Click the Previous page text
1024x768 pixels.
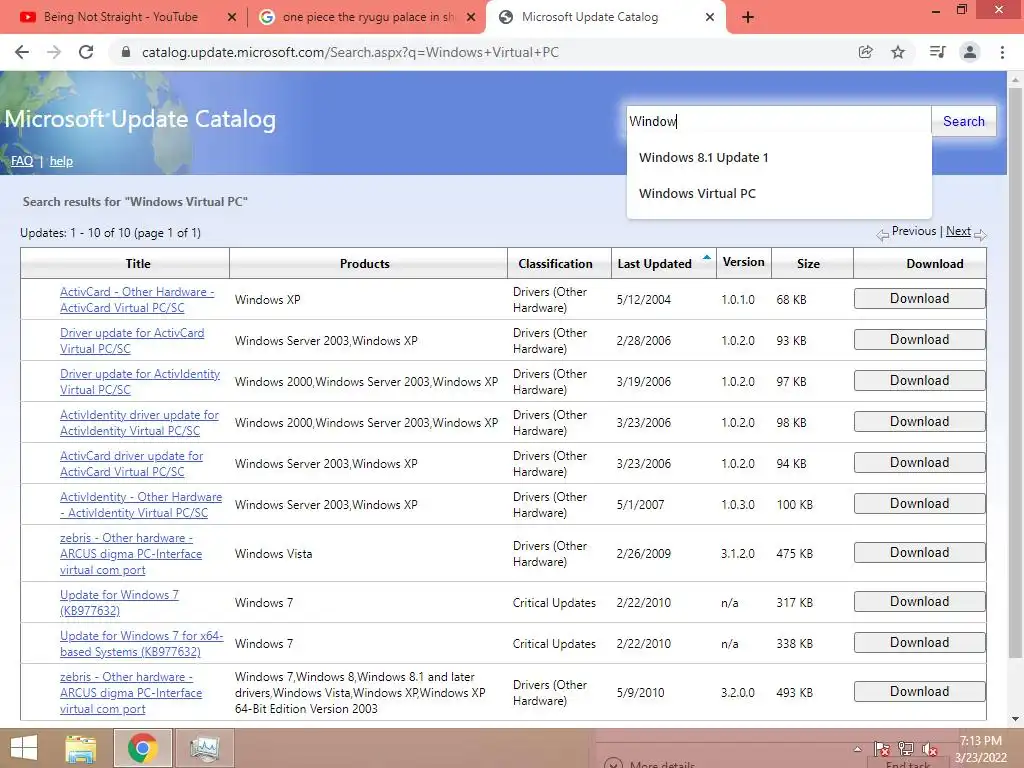click(x=914, y=231)
